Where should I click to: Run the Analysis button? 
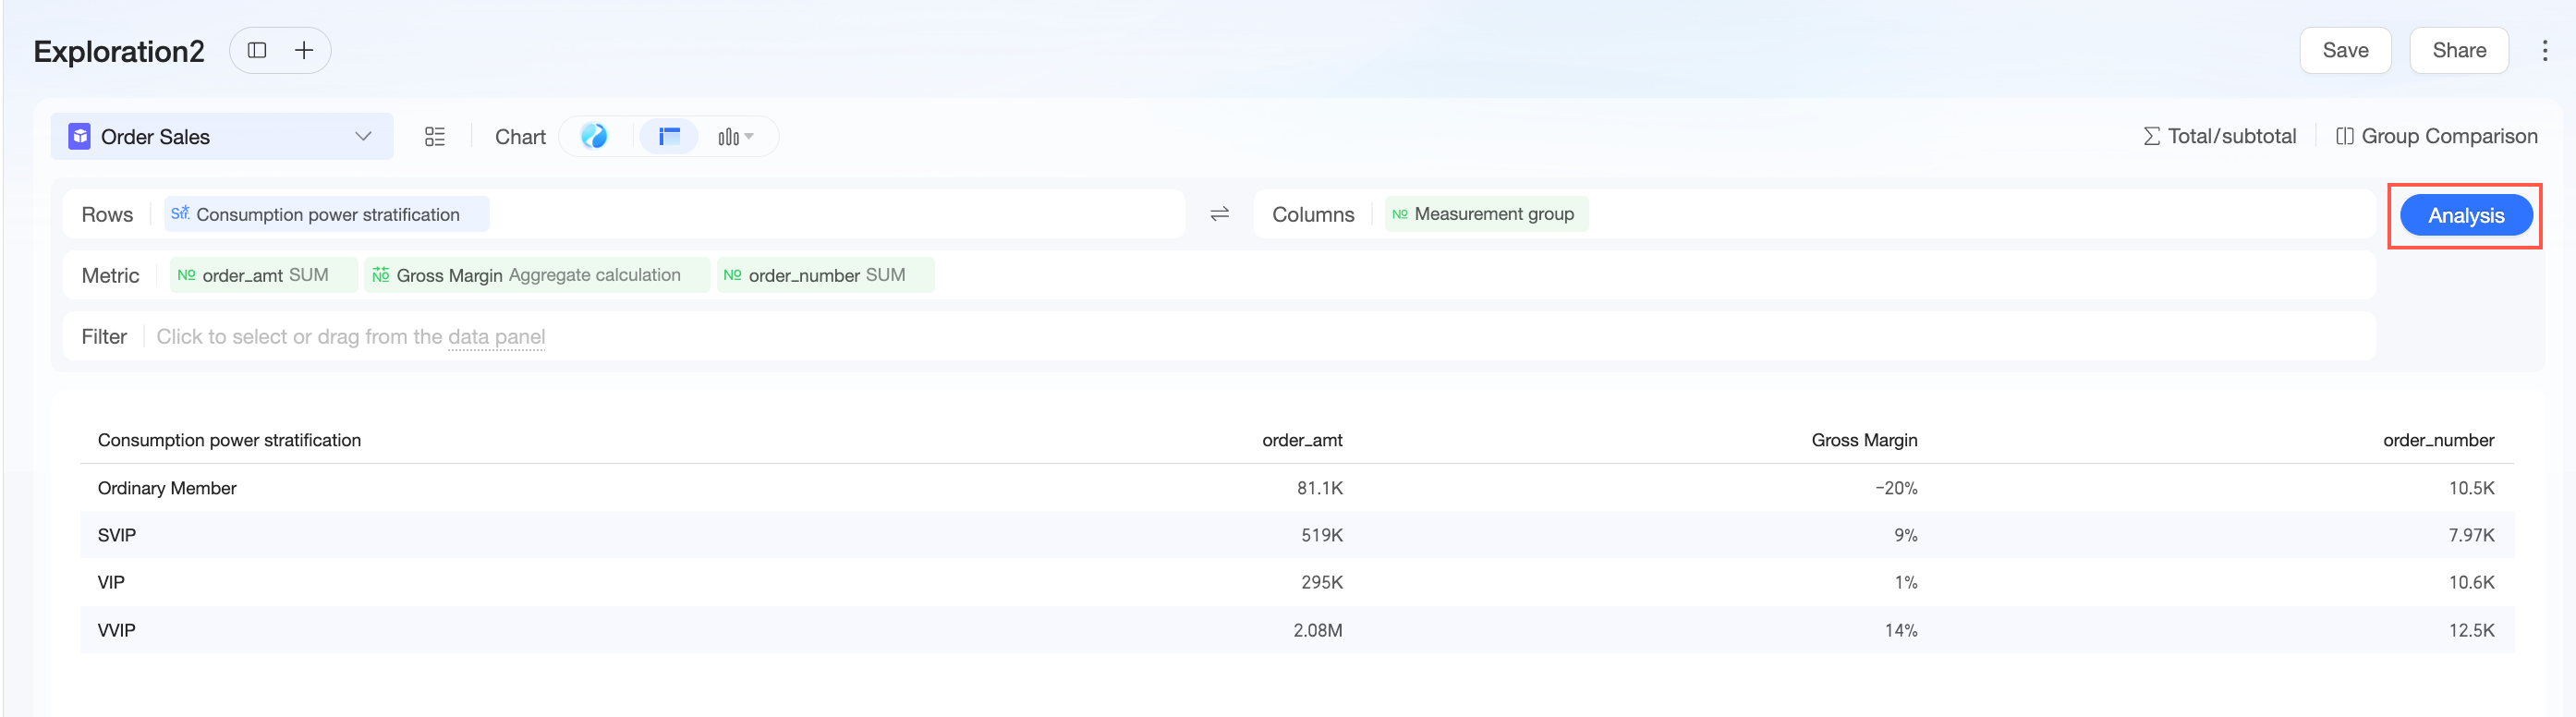click(2466, 215)
